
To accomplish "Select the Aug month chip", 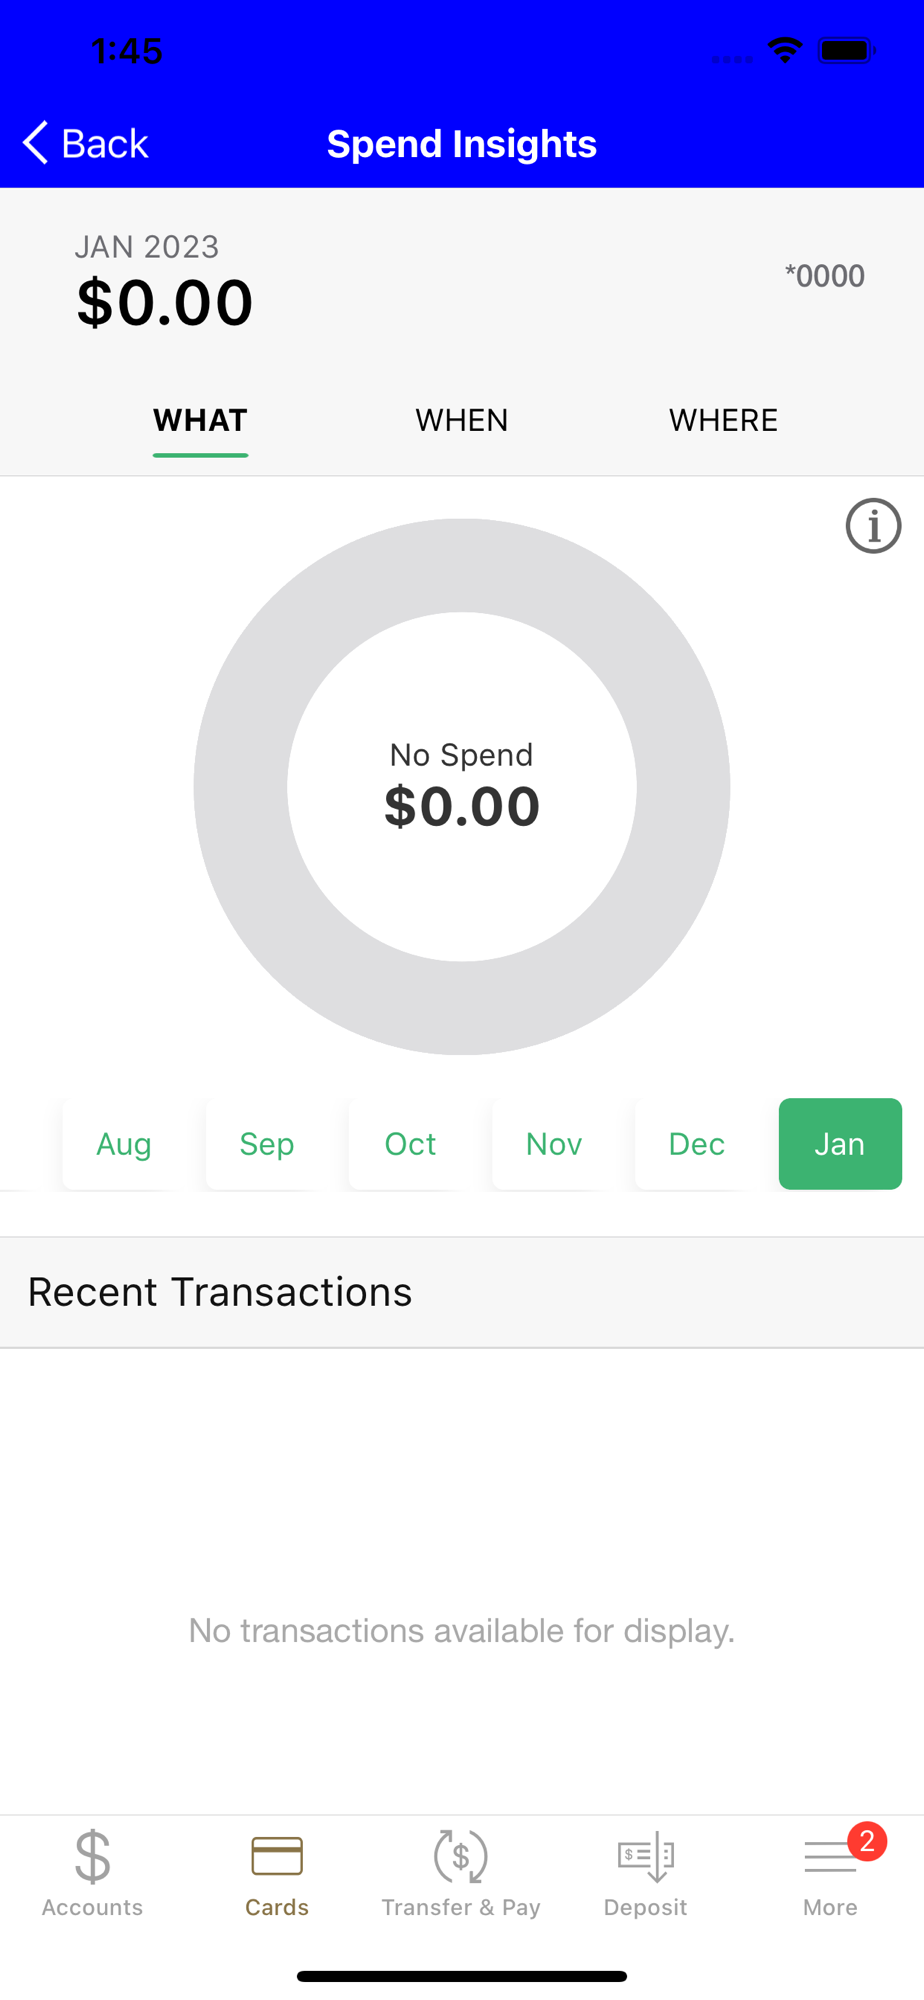I will coord(124,1144).
